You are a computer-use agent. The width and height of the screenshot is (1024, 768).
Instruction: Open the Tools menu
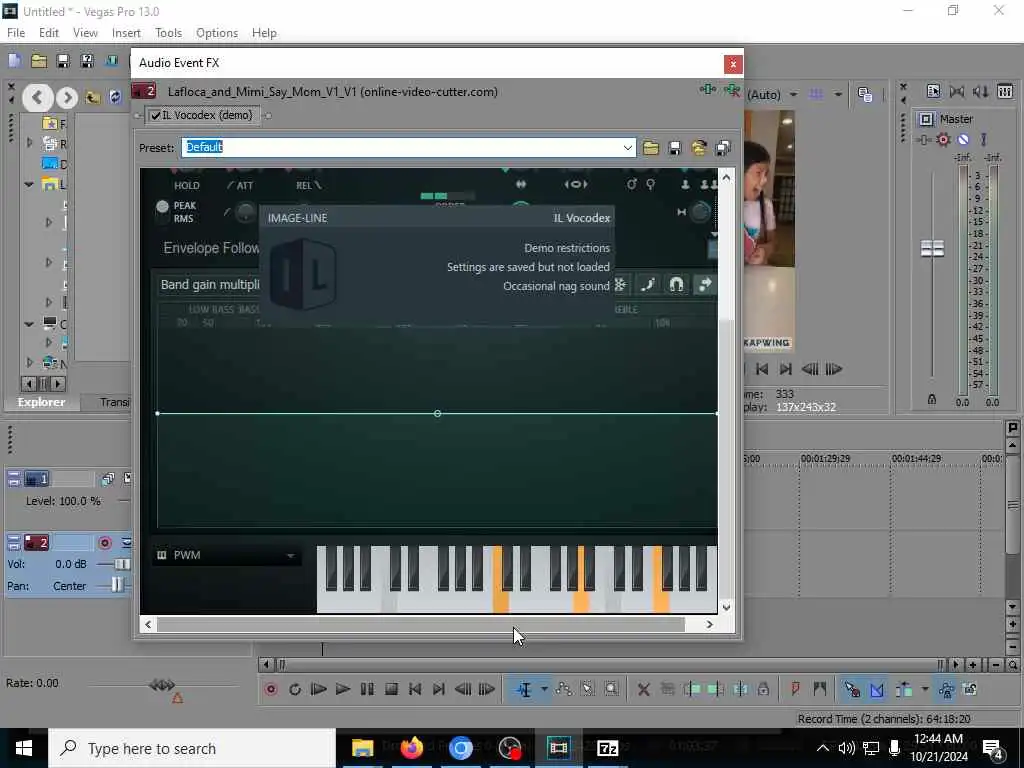pos(168,33)
